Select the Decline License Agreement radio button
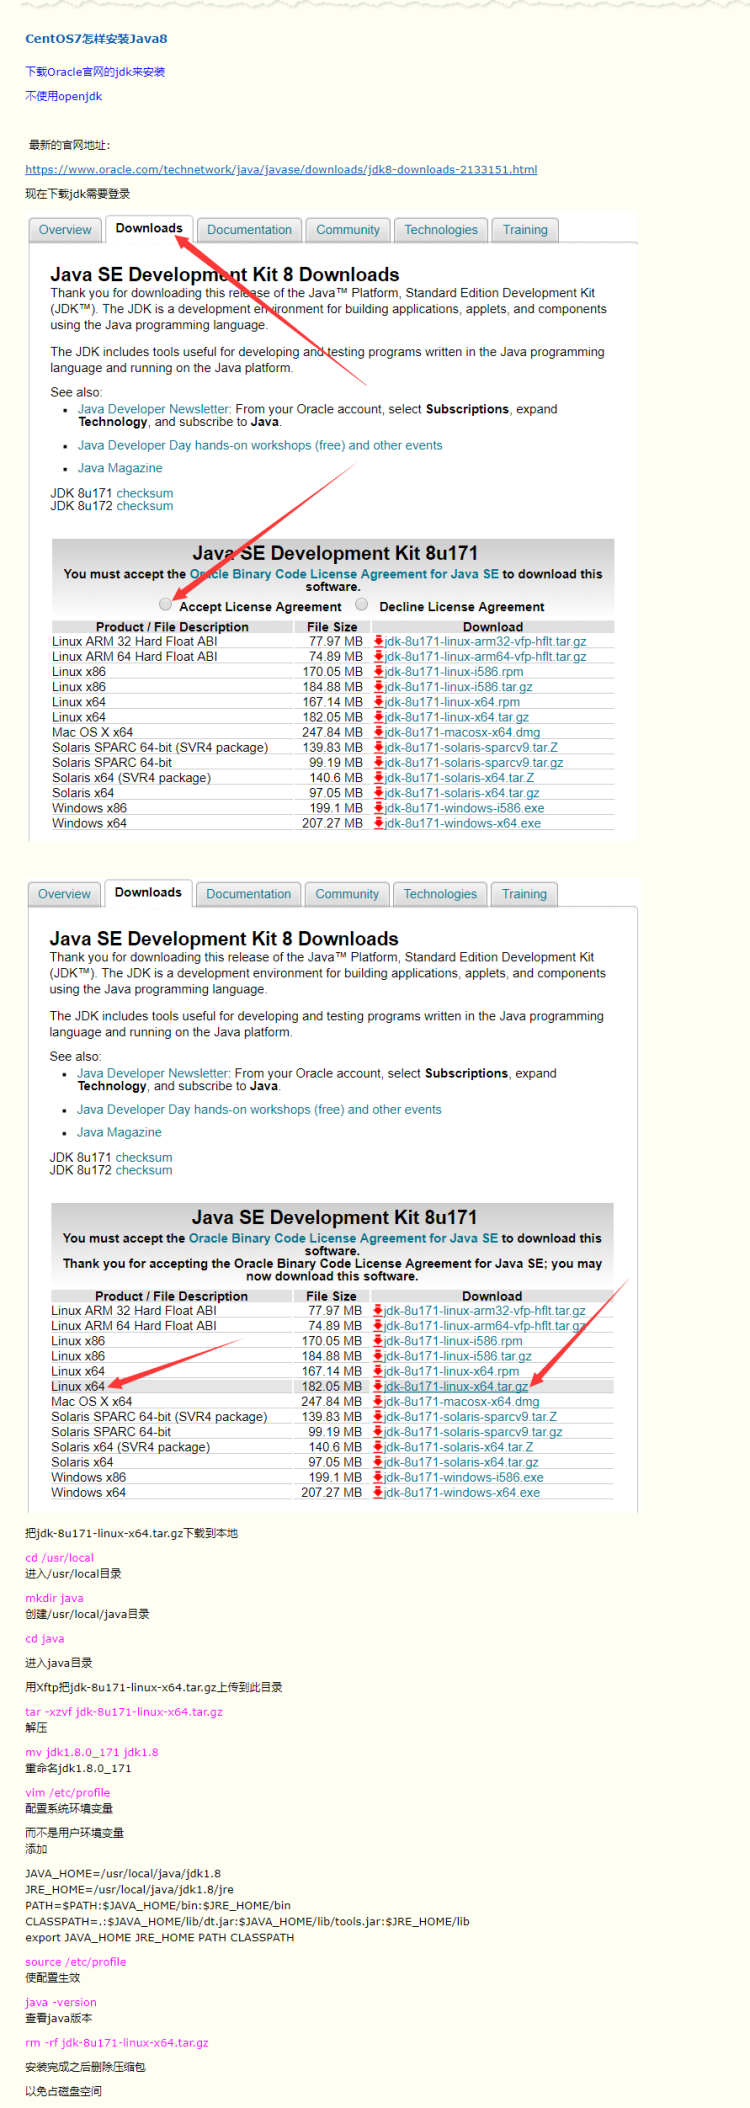Image resolution: width=750 pixels, height=2108 pixels. pos(362,604)
